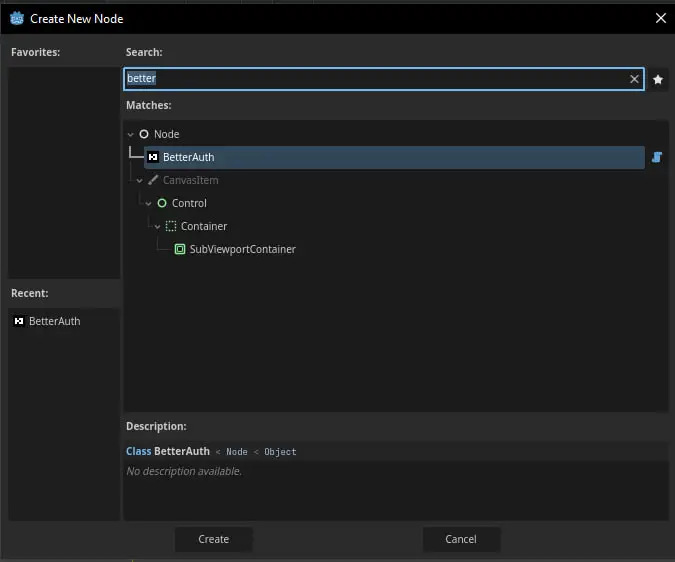This screenshot has width=675, height=562.
Task: Click the Node circle icon in tree
Action: 144,134
